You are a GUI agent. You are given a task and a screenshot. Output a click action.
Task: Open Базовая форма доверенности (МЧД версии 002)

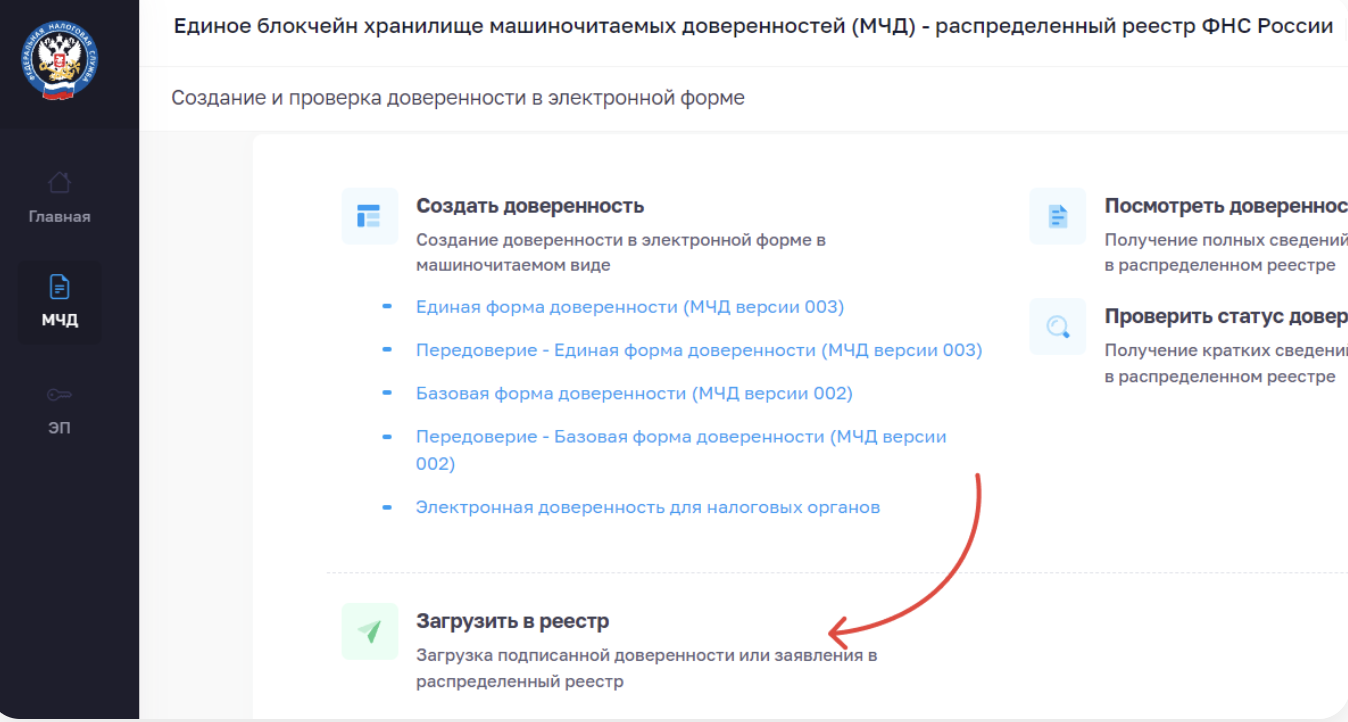[x=634, y=393]
